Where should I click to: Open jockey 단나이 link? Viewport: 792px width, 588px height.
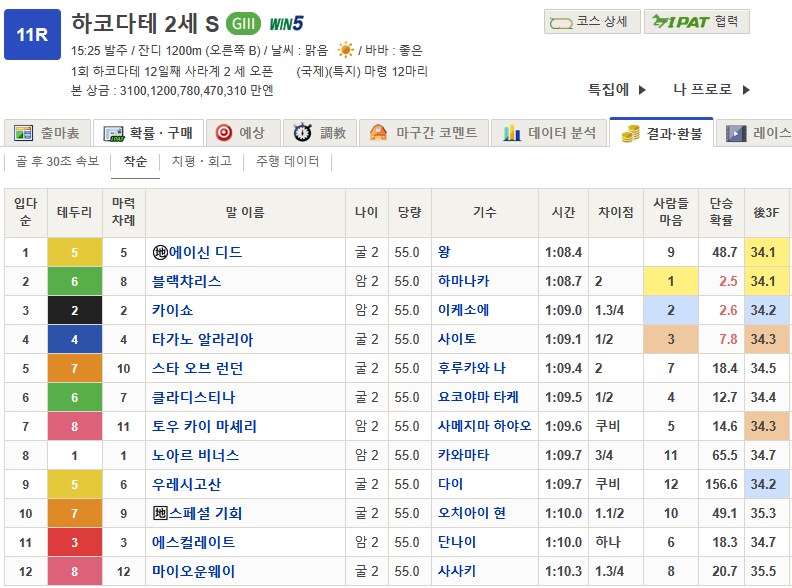point(457,543)
